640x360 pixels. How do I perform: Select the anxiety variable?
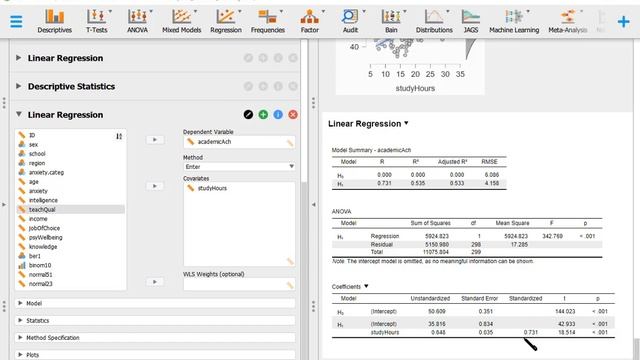[x=71, y=191]
